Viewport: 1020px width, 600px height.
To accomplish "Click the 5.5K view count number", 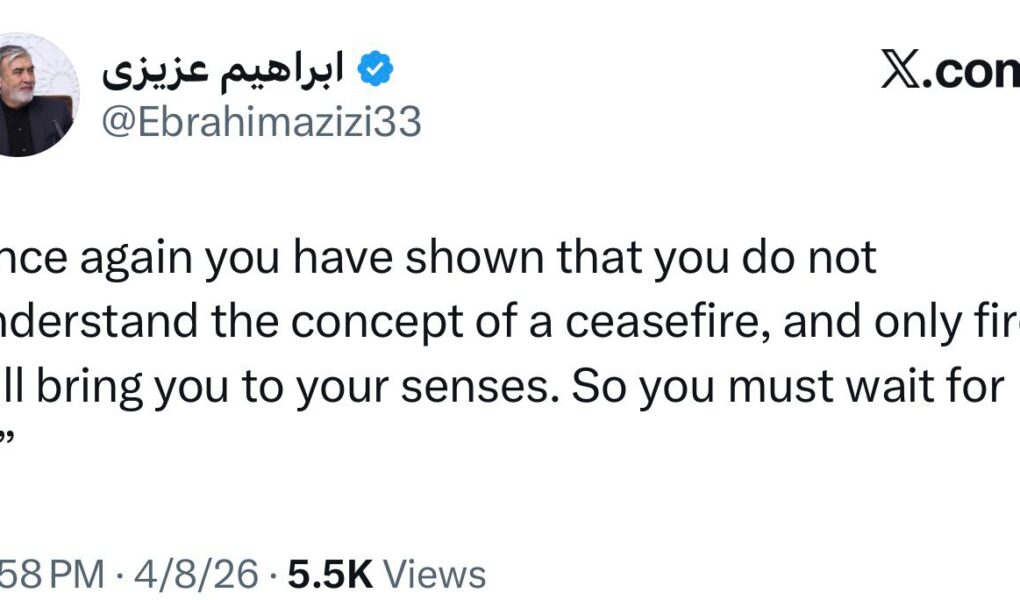I will coord(330,574).
